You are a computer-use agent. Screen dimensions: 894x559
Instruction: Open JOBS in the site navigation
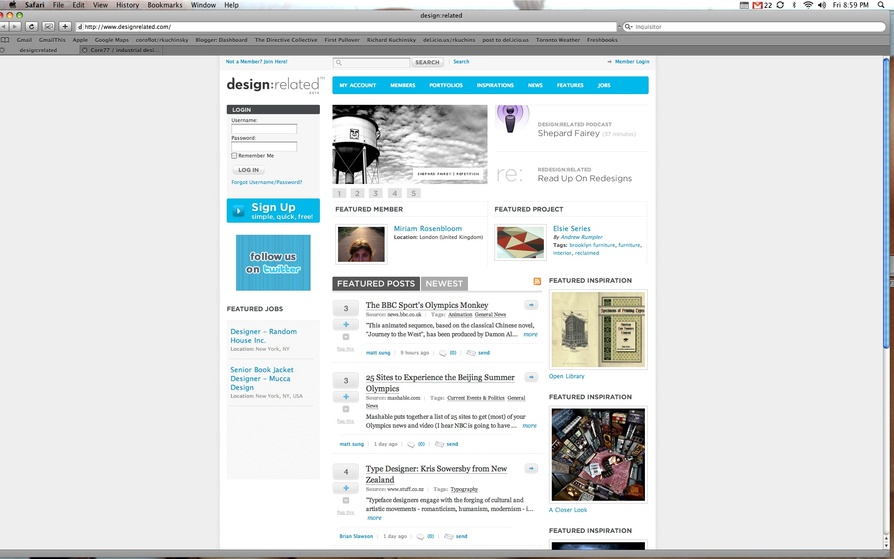pos(604,85)
